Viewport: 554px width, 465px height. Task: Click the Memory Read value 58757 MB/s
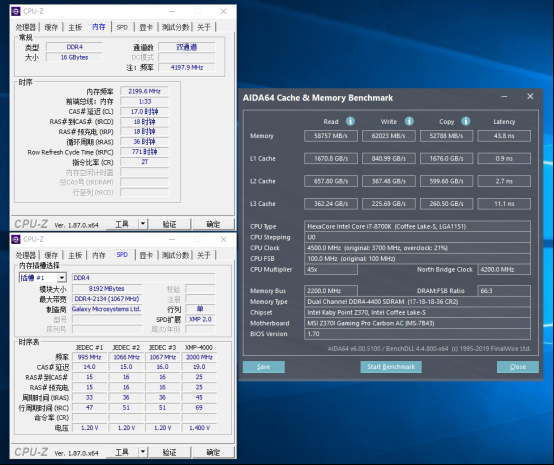click(331, 136)
